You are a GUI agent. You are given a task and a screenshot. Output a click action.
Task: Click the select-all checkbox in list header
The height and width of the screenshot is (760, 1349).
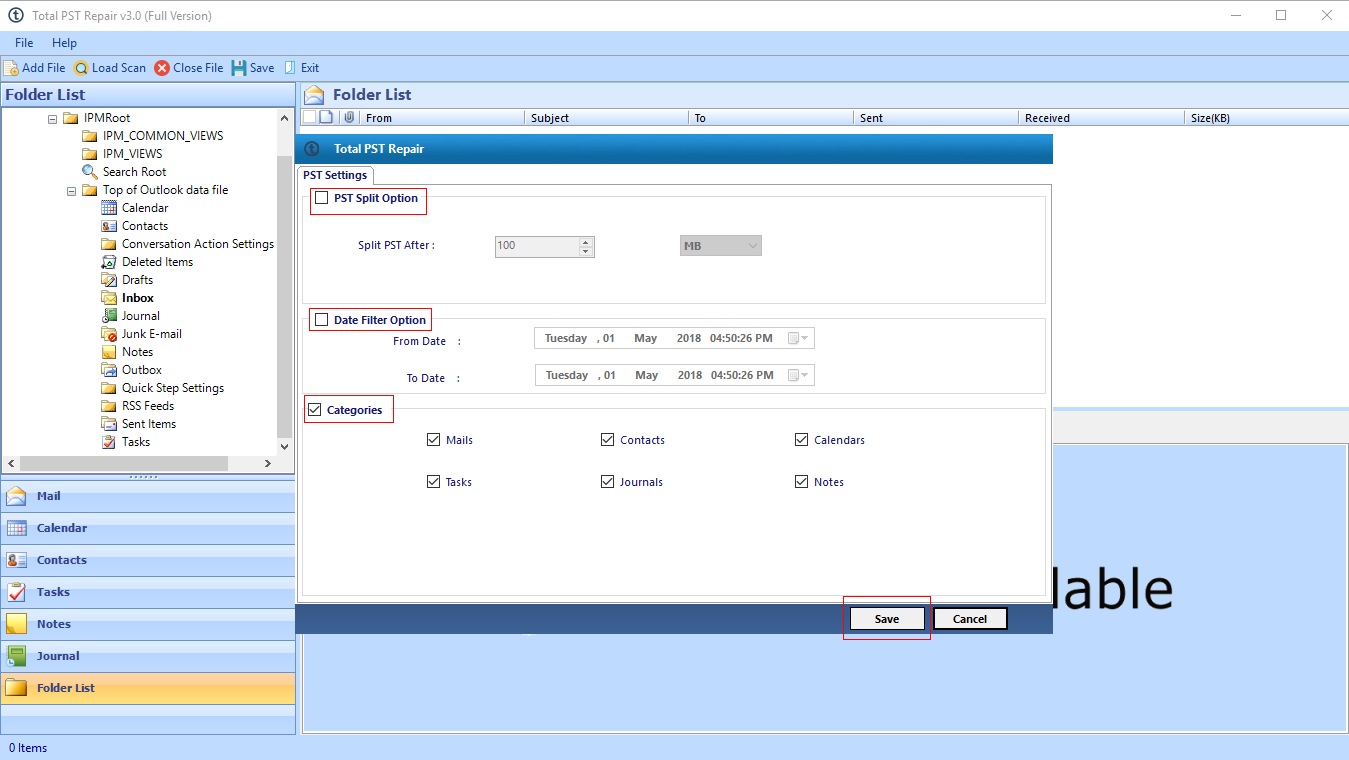[x=309, y=118]
